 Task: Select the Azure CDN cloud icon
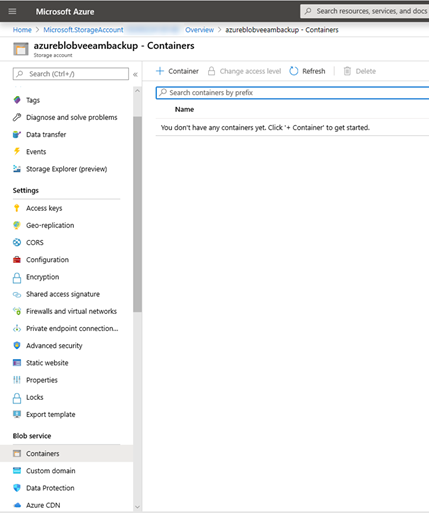[x=17, y=505]
